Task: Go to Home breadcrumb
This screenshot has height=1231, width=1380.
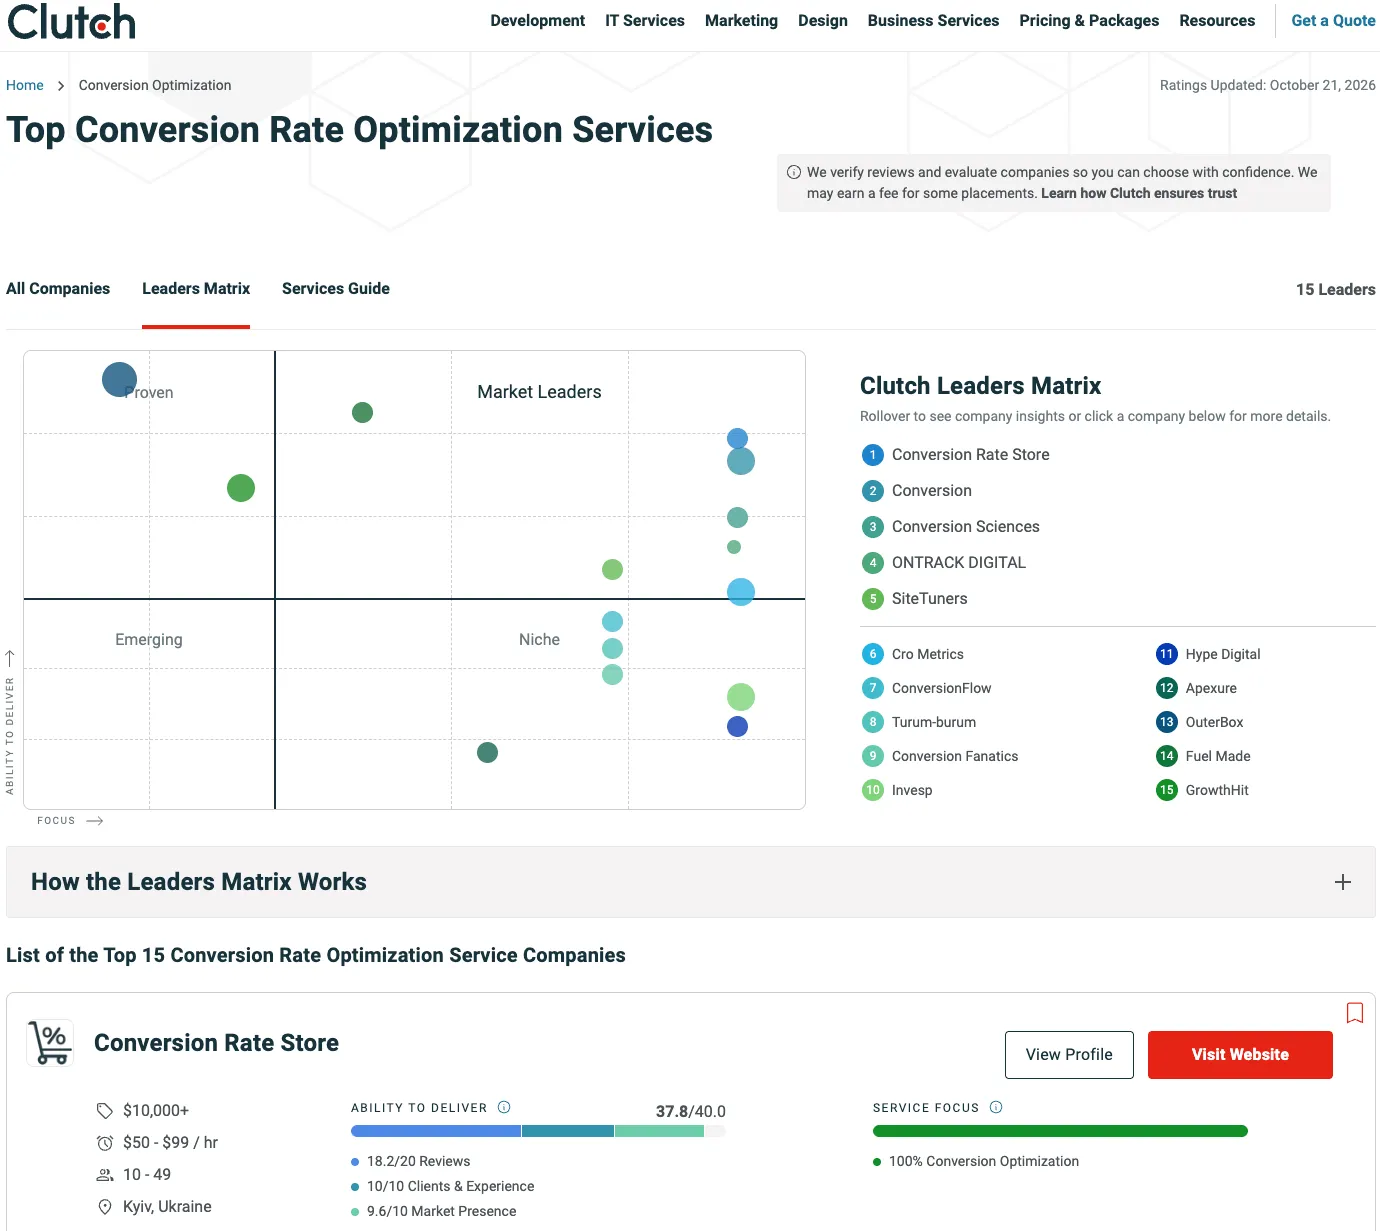Action: (x=25, y=85)
